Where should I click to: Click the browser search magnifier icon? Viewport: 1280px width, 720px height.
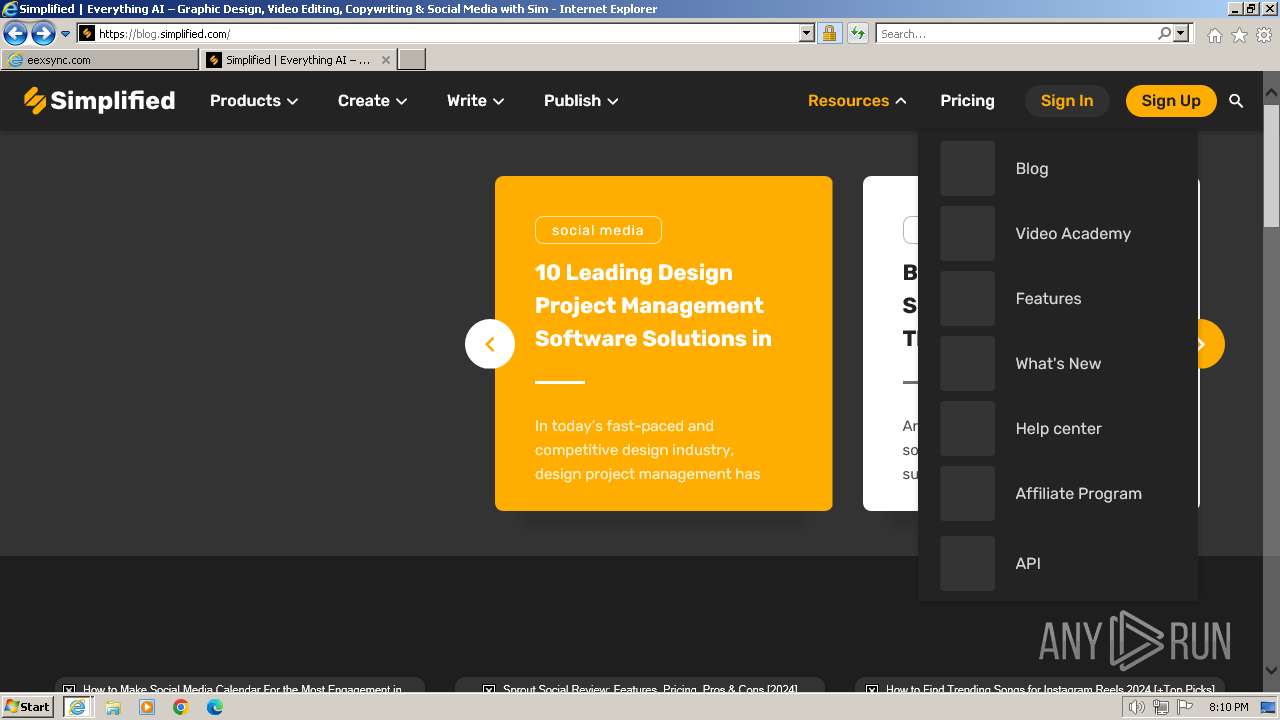click(1164, 33)
